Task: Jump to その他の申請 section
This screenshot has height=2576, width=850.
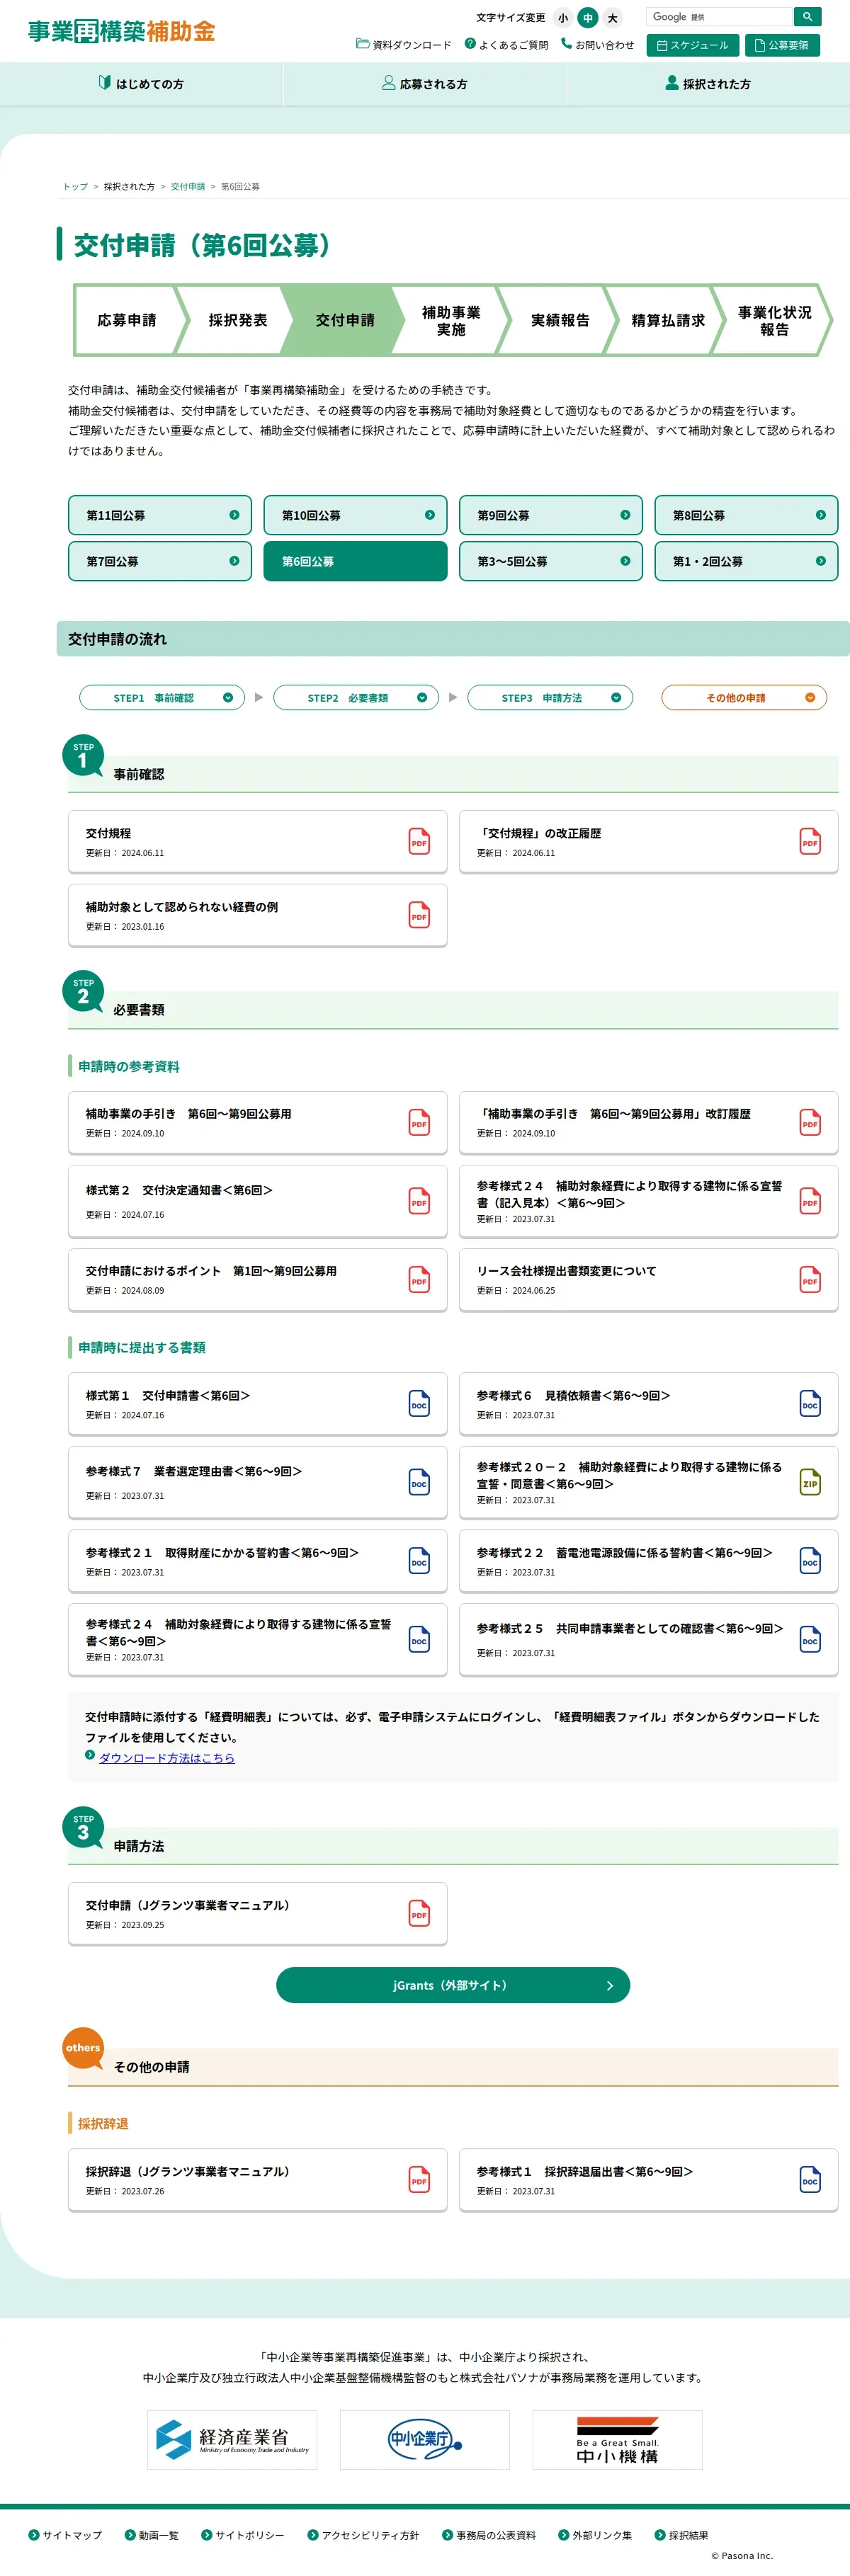Action: pos(744,697)
